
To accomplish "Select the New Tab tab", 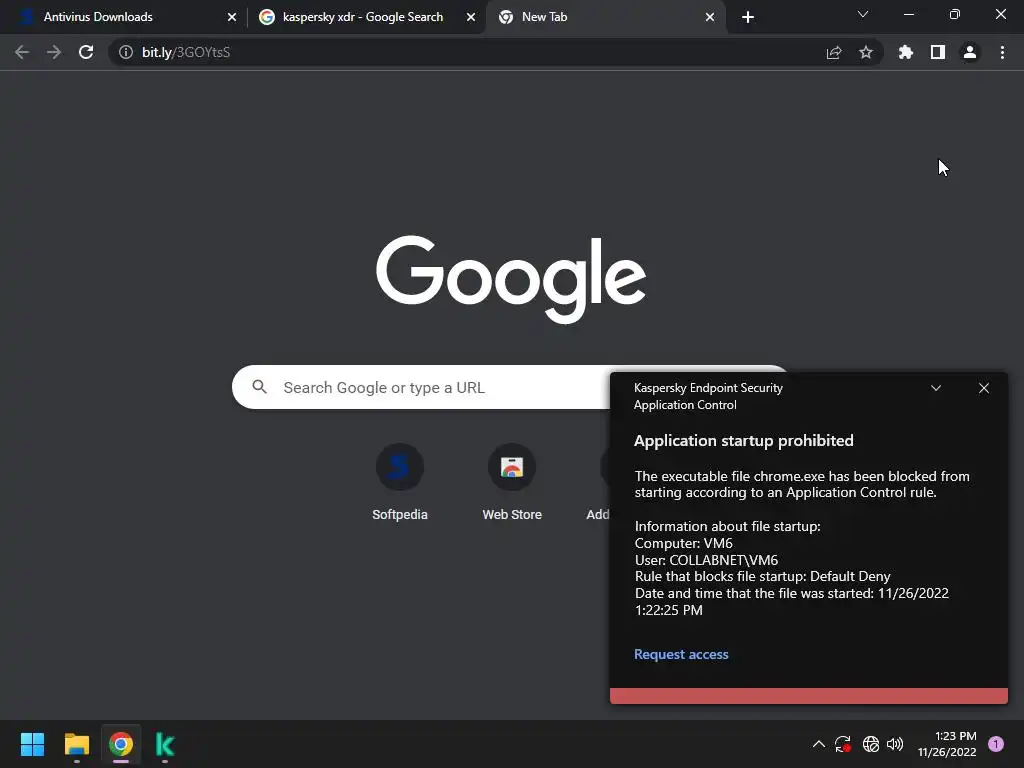I will tap(605, 17).
